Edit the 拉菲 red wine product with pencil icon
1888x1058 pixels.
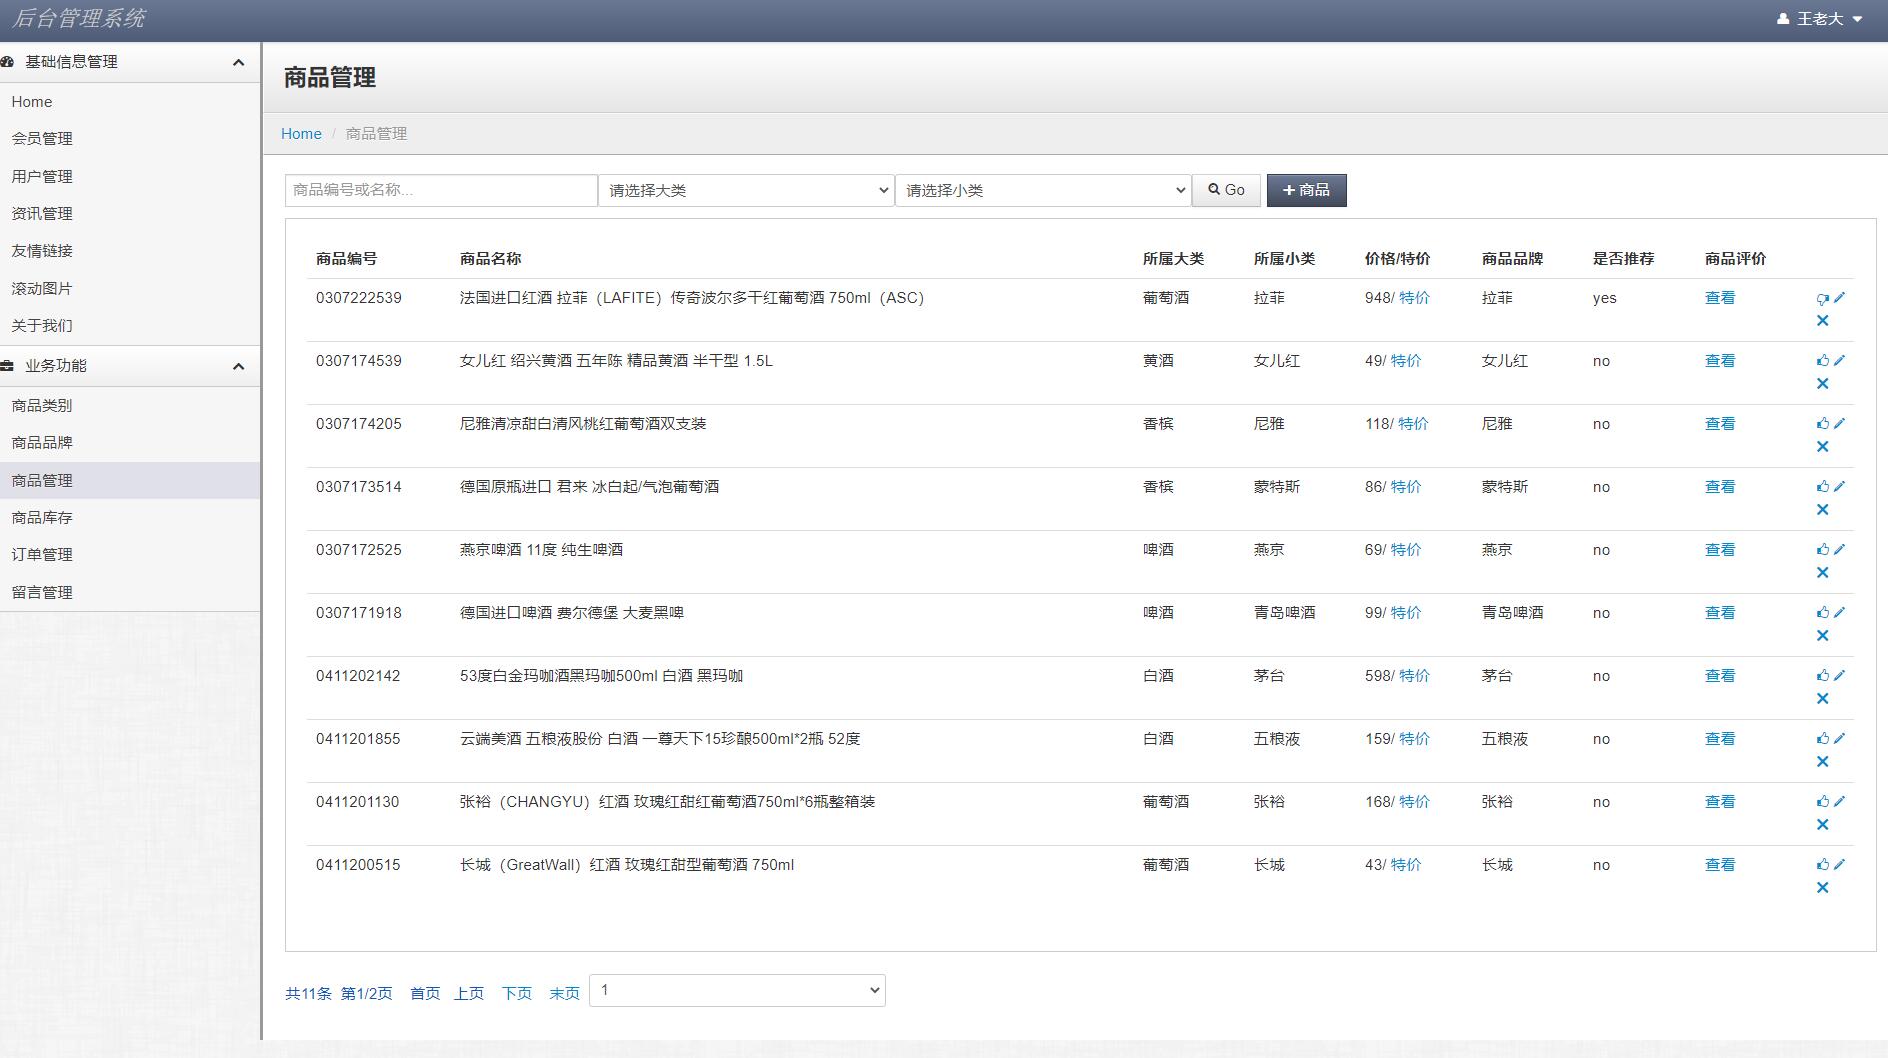(x=1841, y=296)
